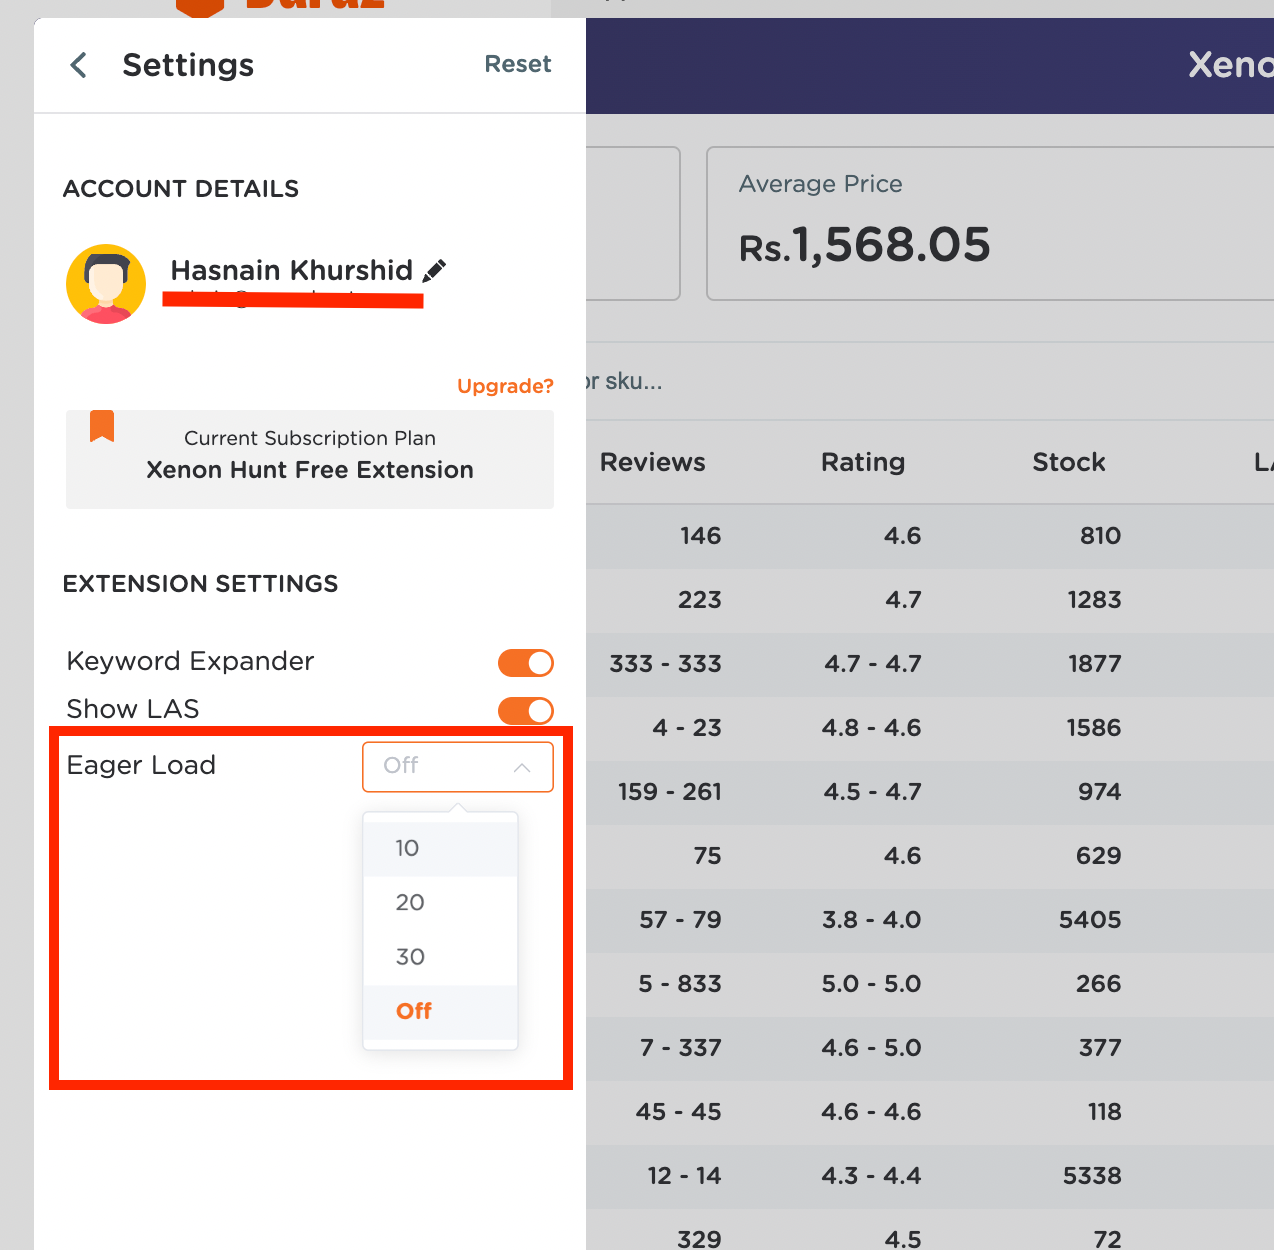This screenshot has height=1250, width=1274.
Task: Click the stock cell showing 5405
Action: [1091, 920]
